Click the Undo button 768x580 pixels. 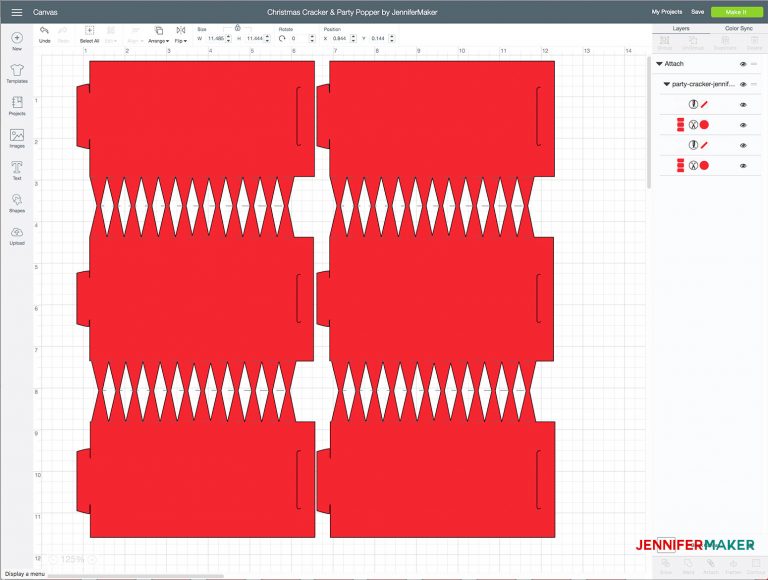(x=45, y=34)
